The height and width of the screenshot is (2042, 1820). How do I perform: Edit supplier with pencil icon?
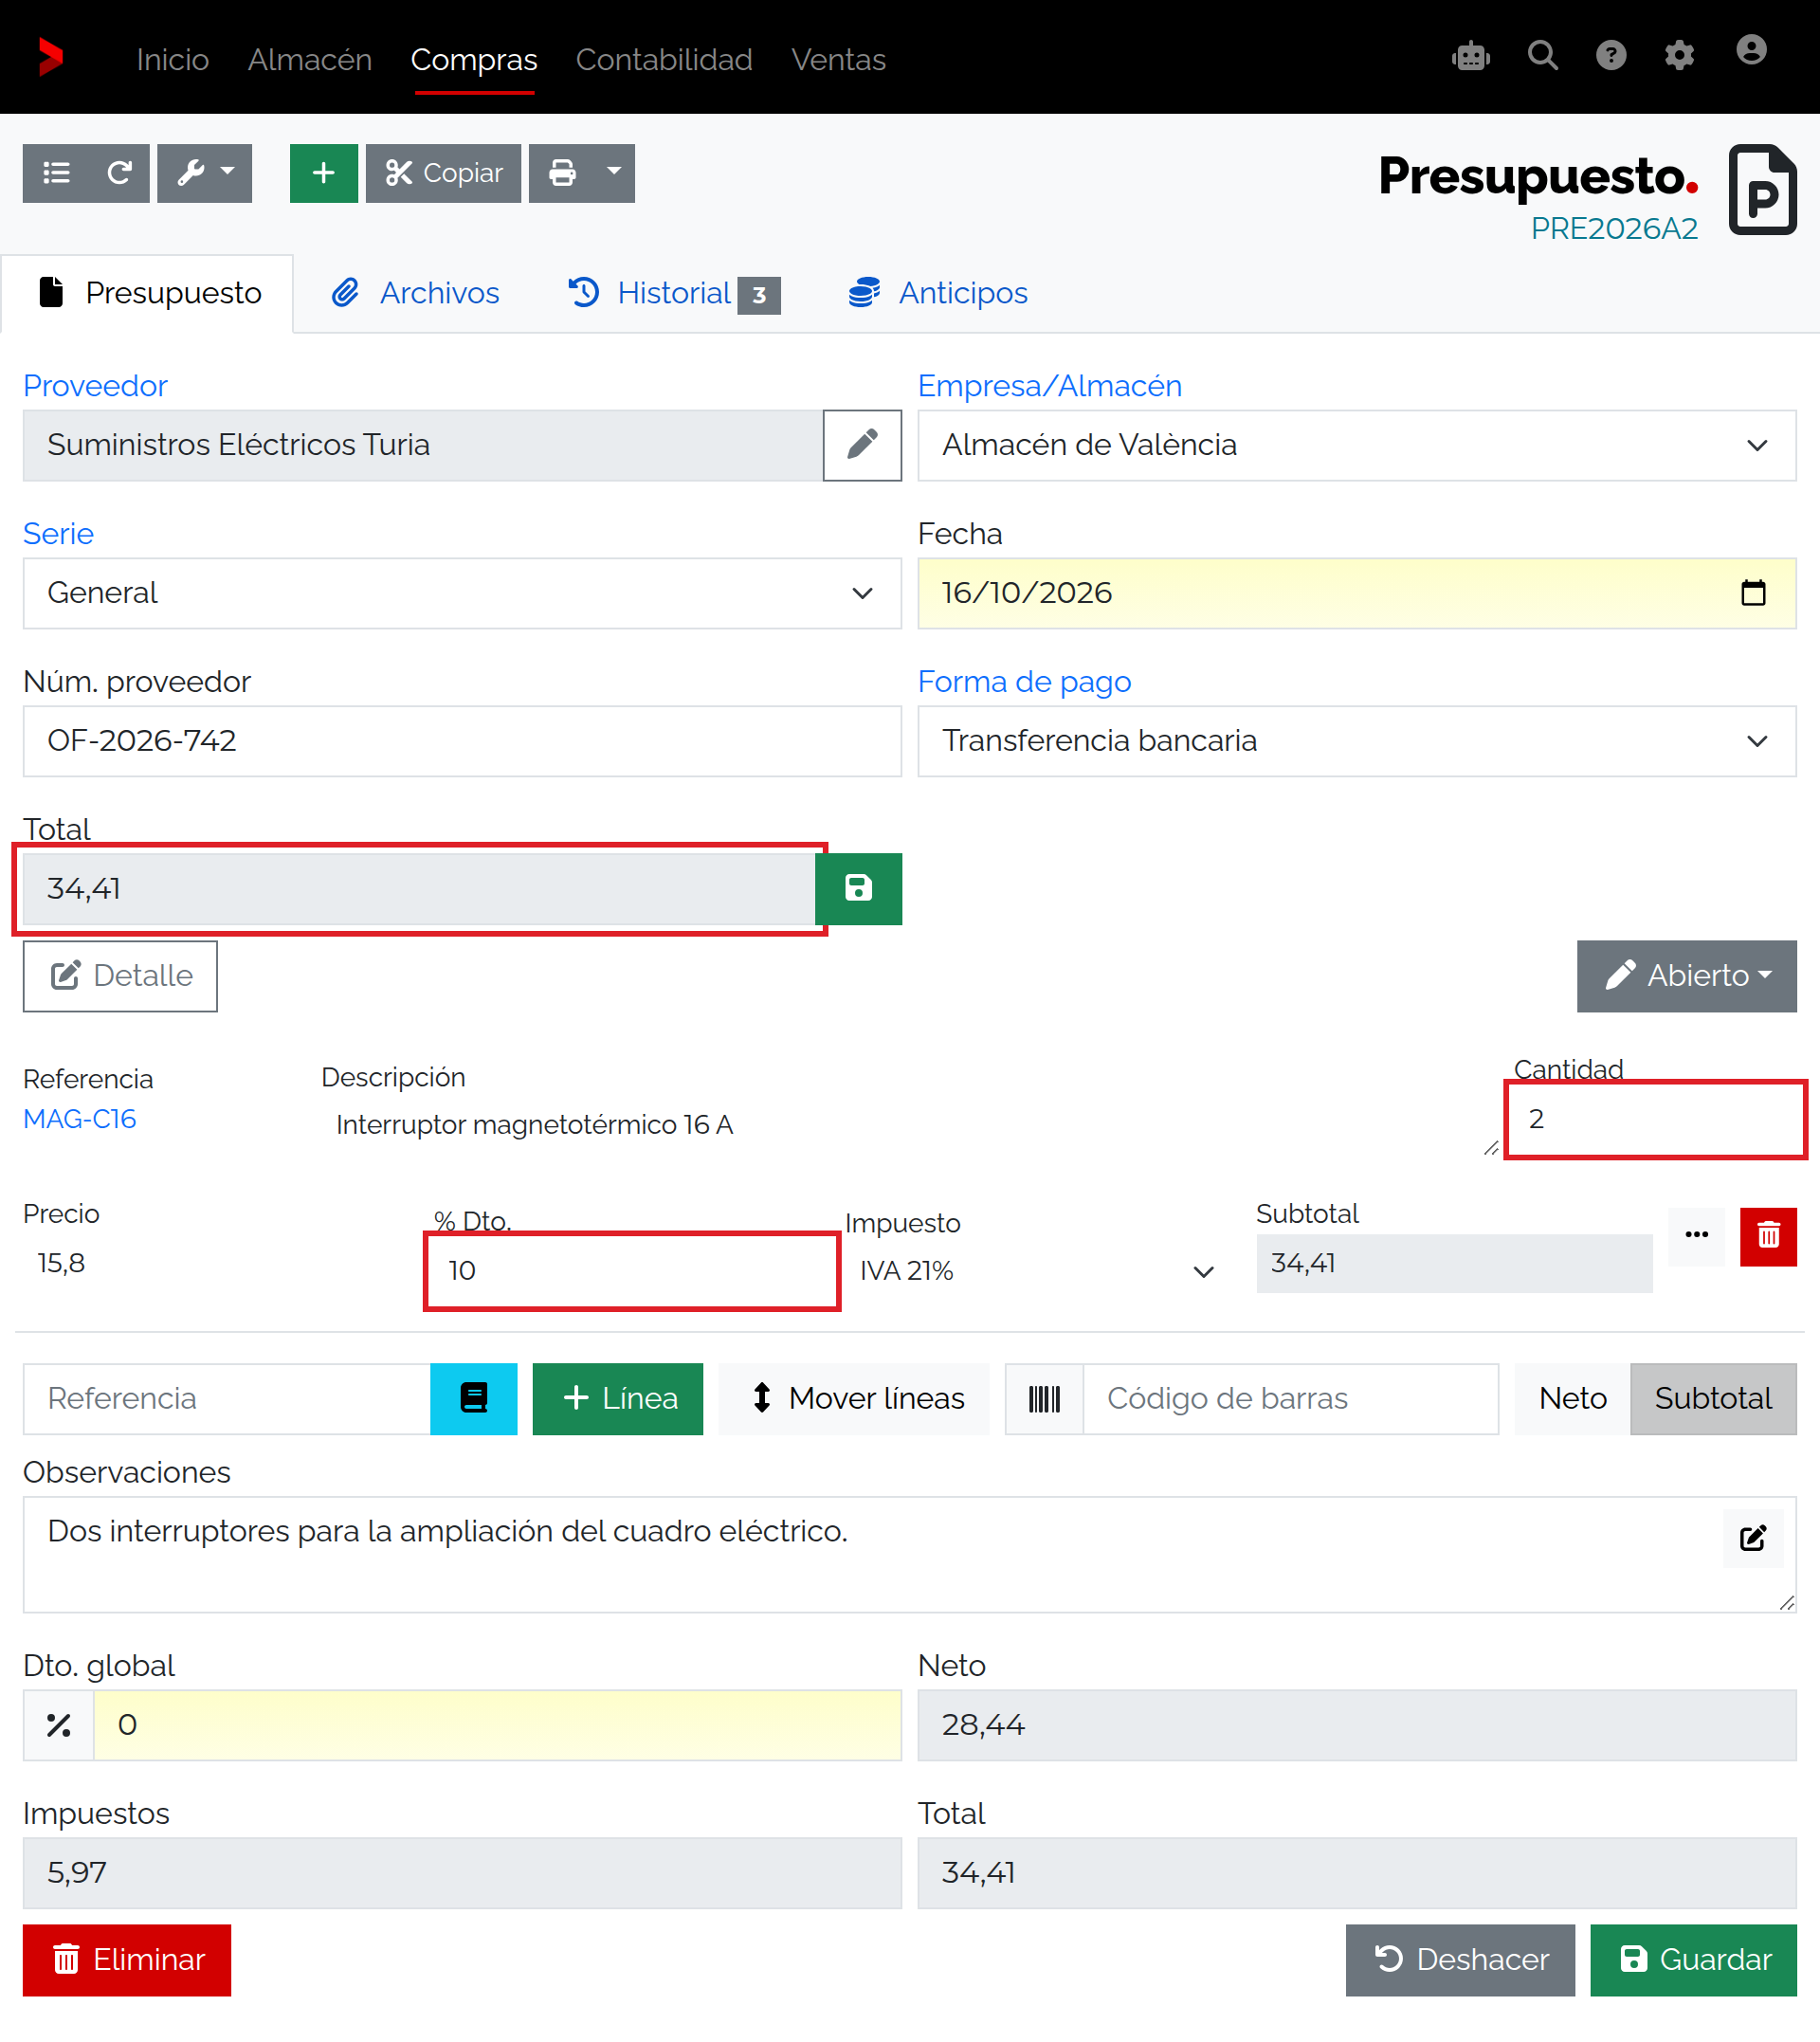pos(862,445)
